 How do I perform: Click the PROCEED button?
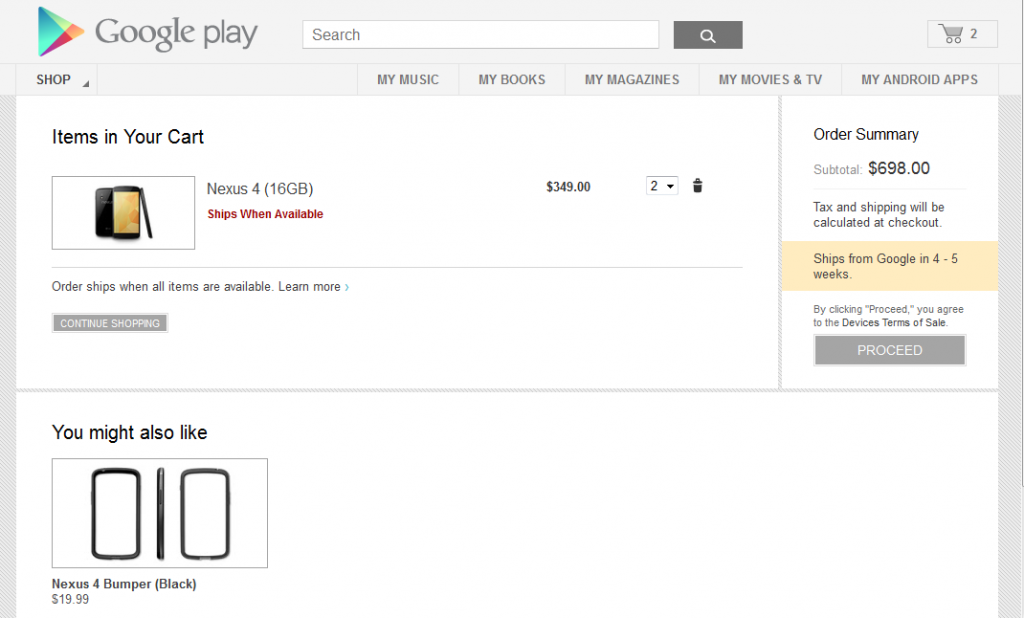tap(889, 350)
